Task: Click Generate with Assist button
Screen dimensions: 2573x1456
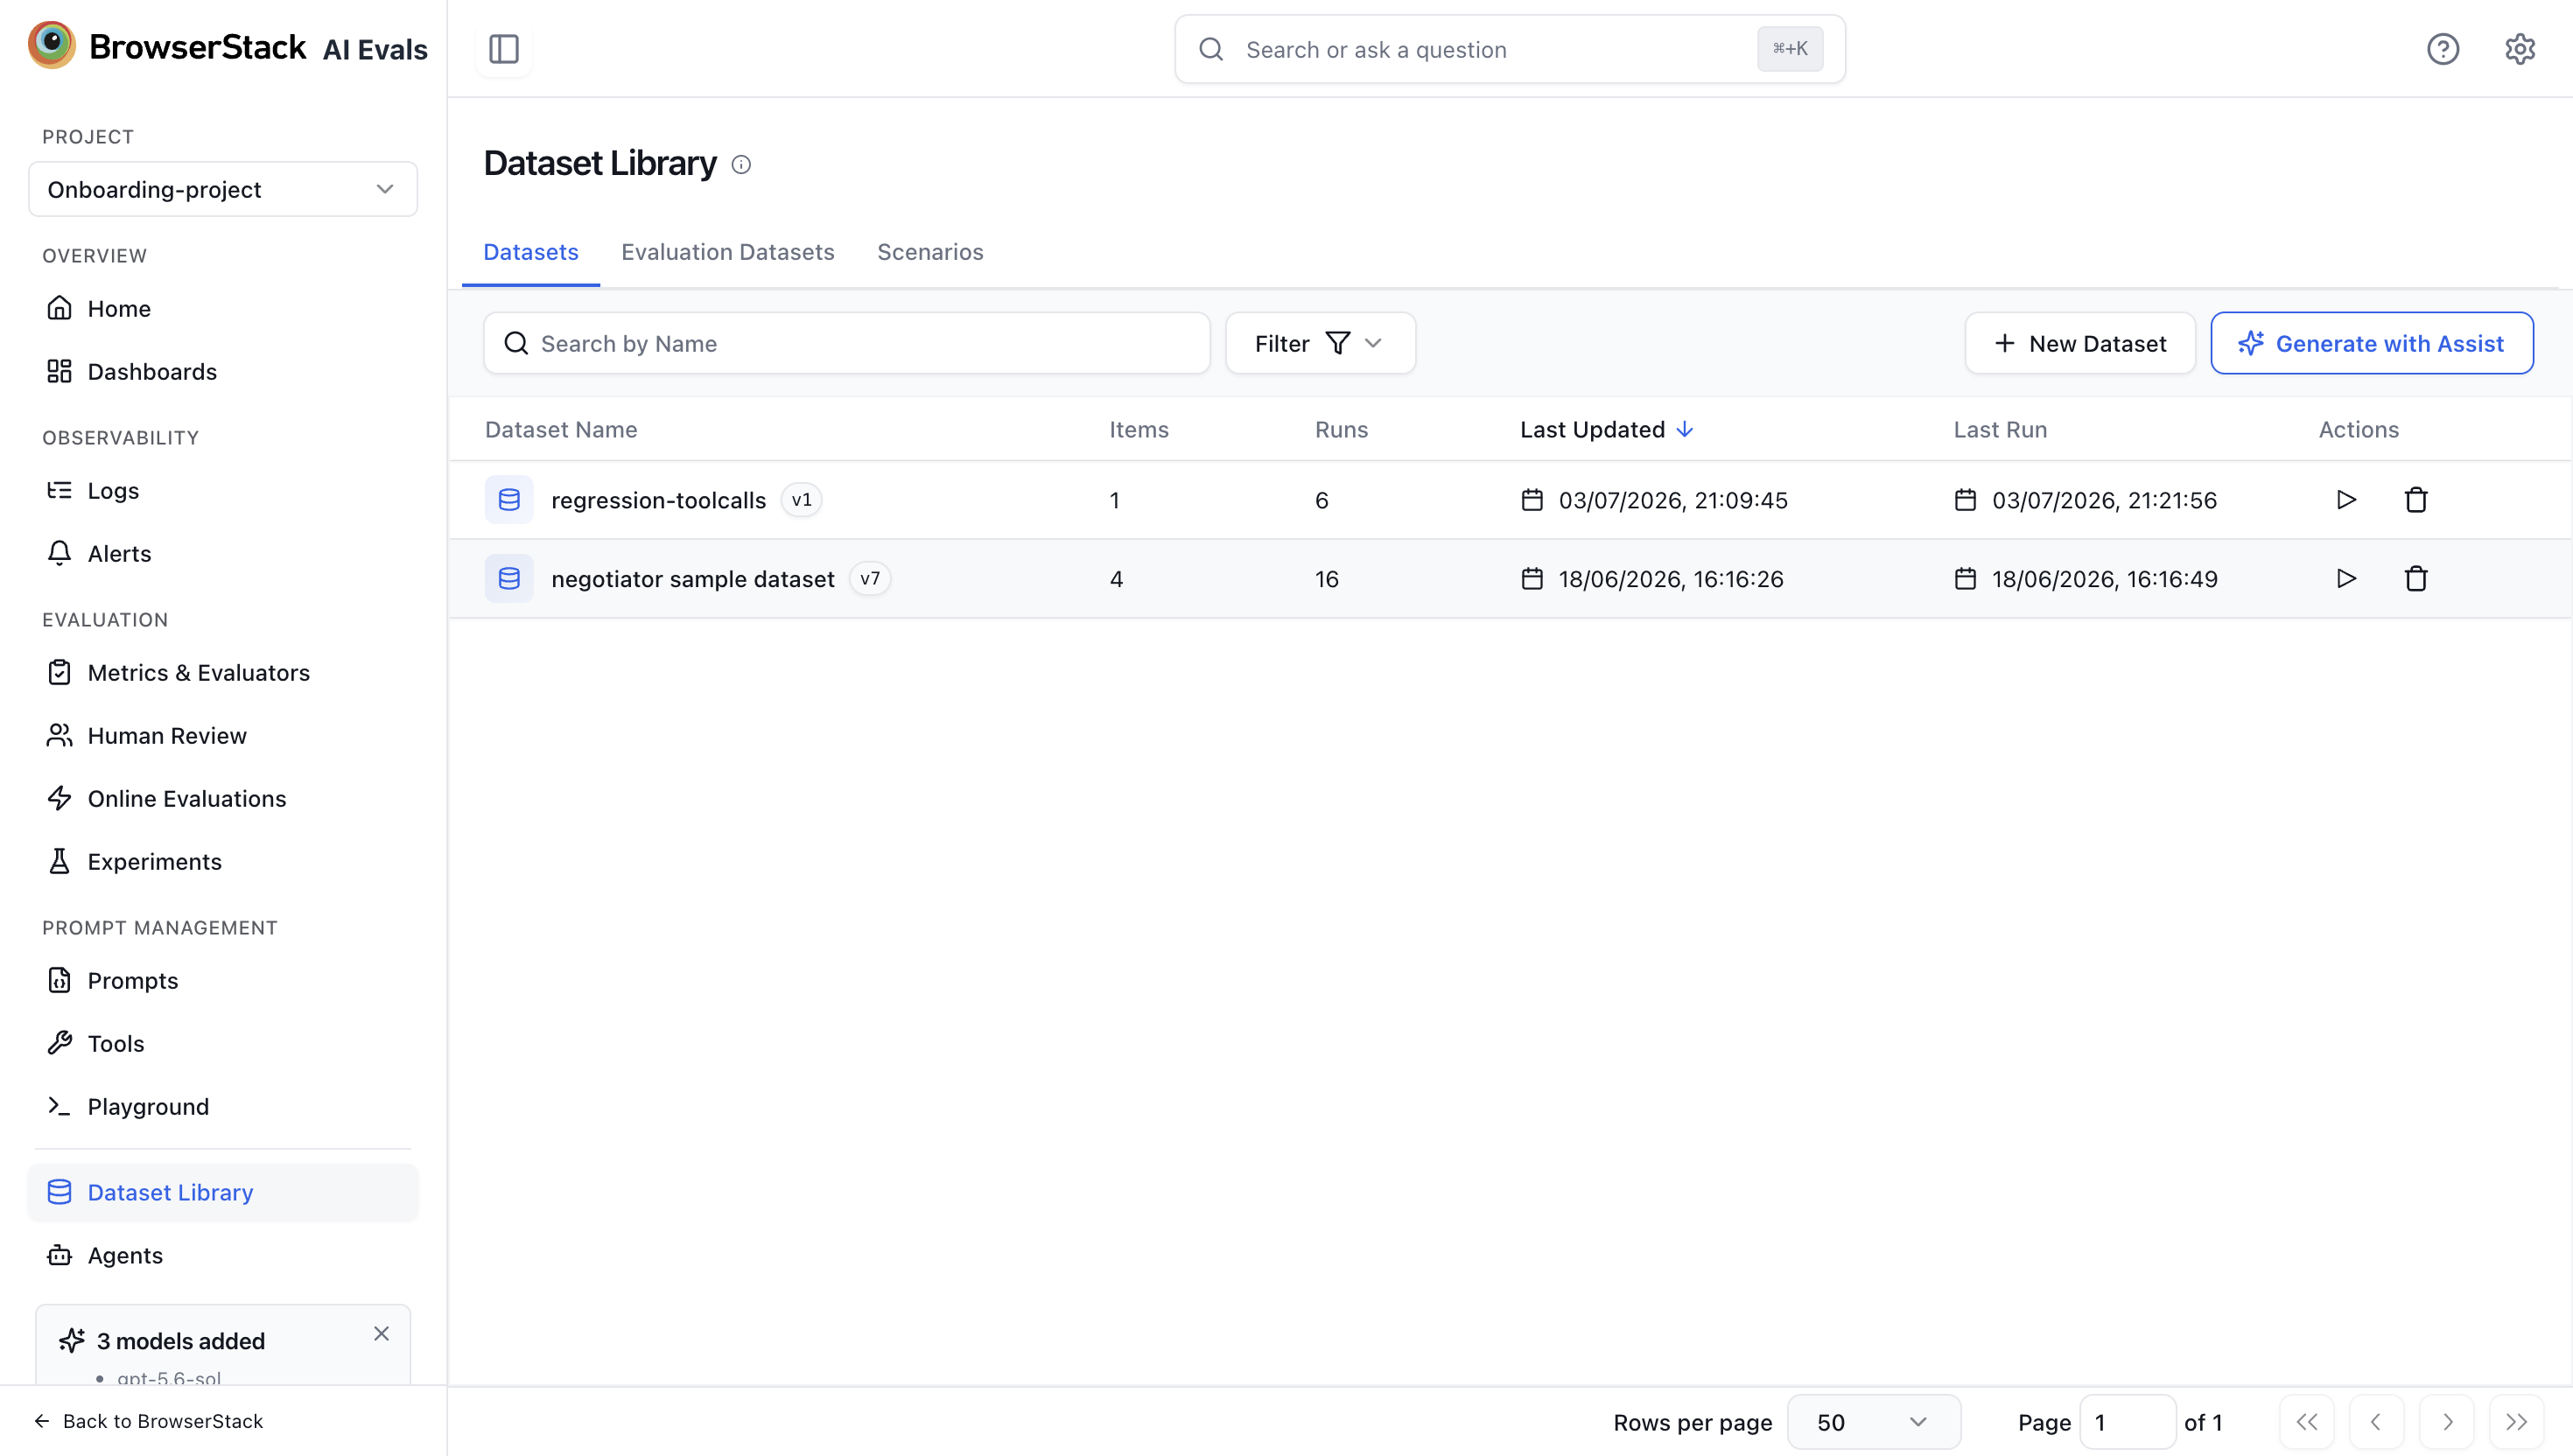Action: (2371, 344)
